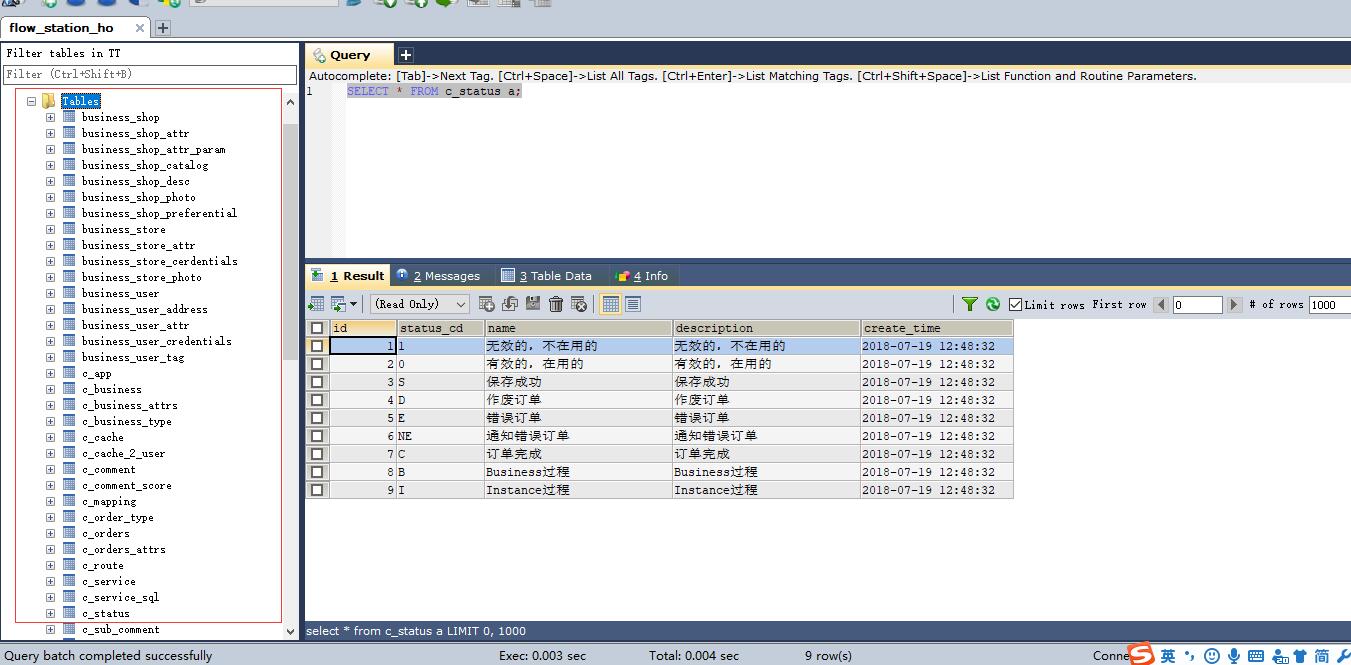Click the delete selected rows trash icon
Viewport: 1351px width, 665px height.
coord(556,304)
